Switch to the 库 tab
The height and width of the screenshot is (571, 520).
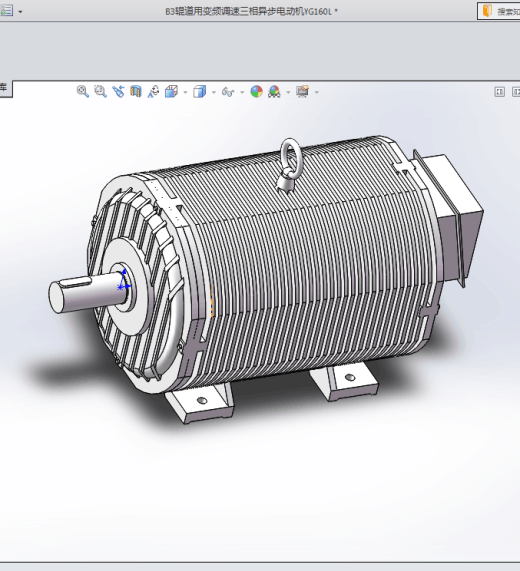(x=5, y=88)
